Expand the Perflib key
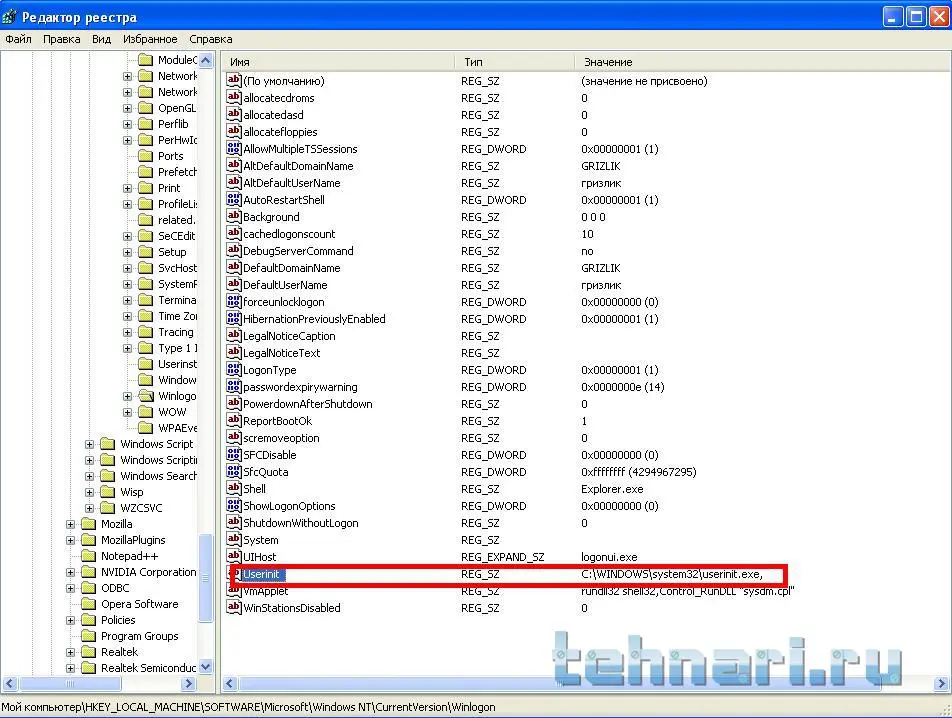The image size is (952, 718). (x=128, y=124)
